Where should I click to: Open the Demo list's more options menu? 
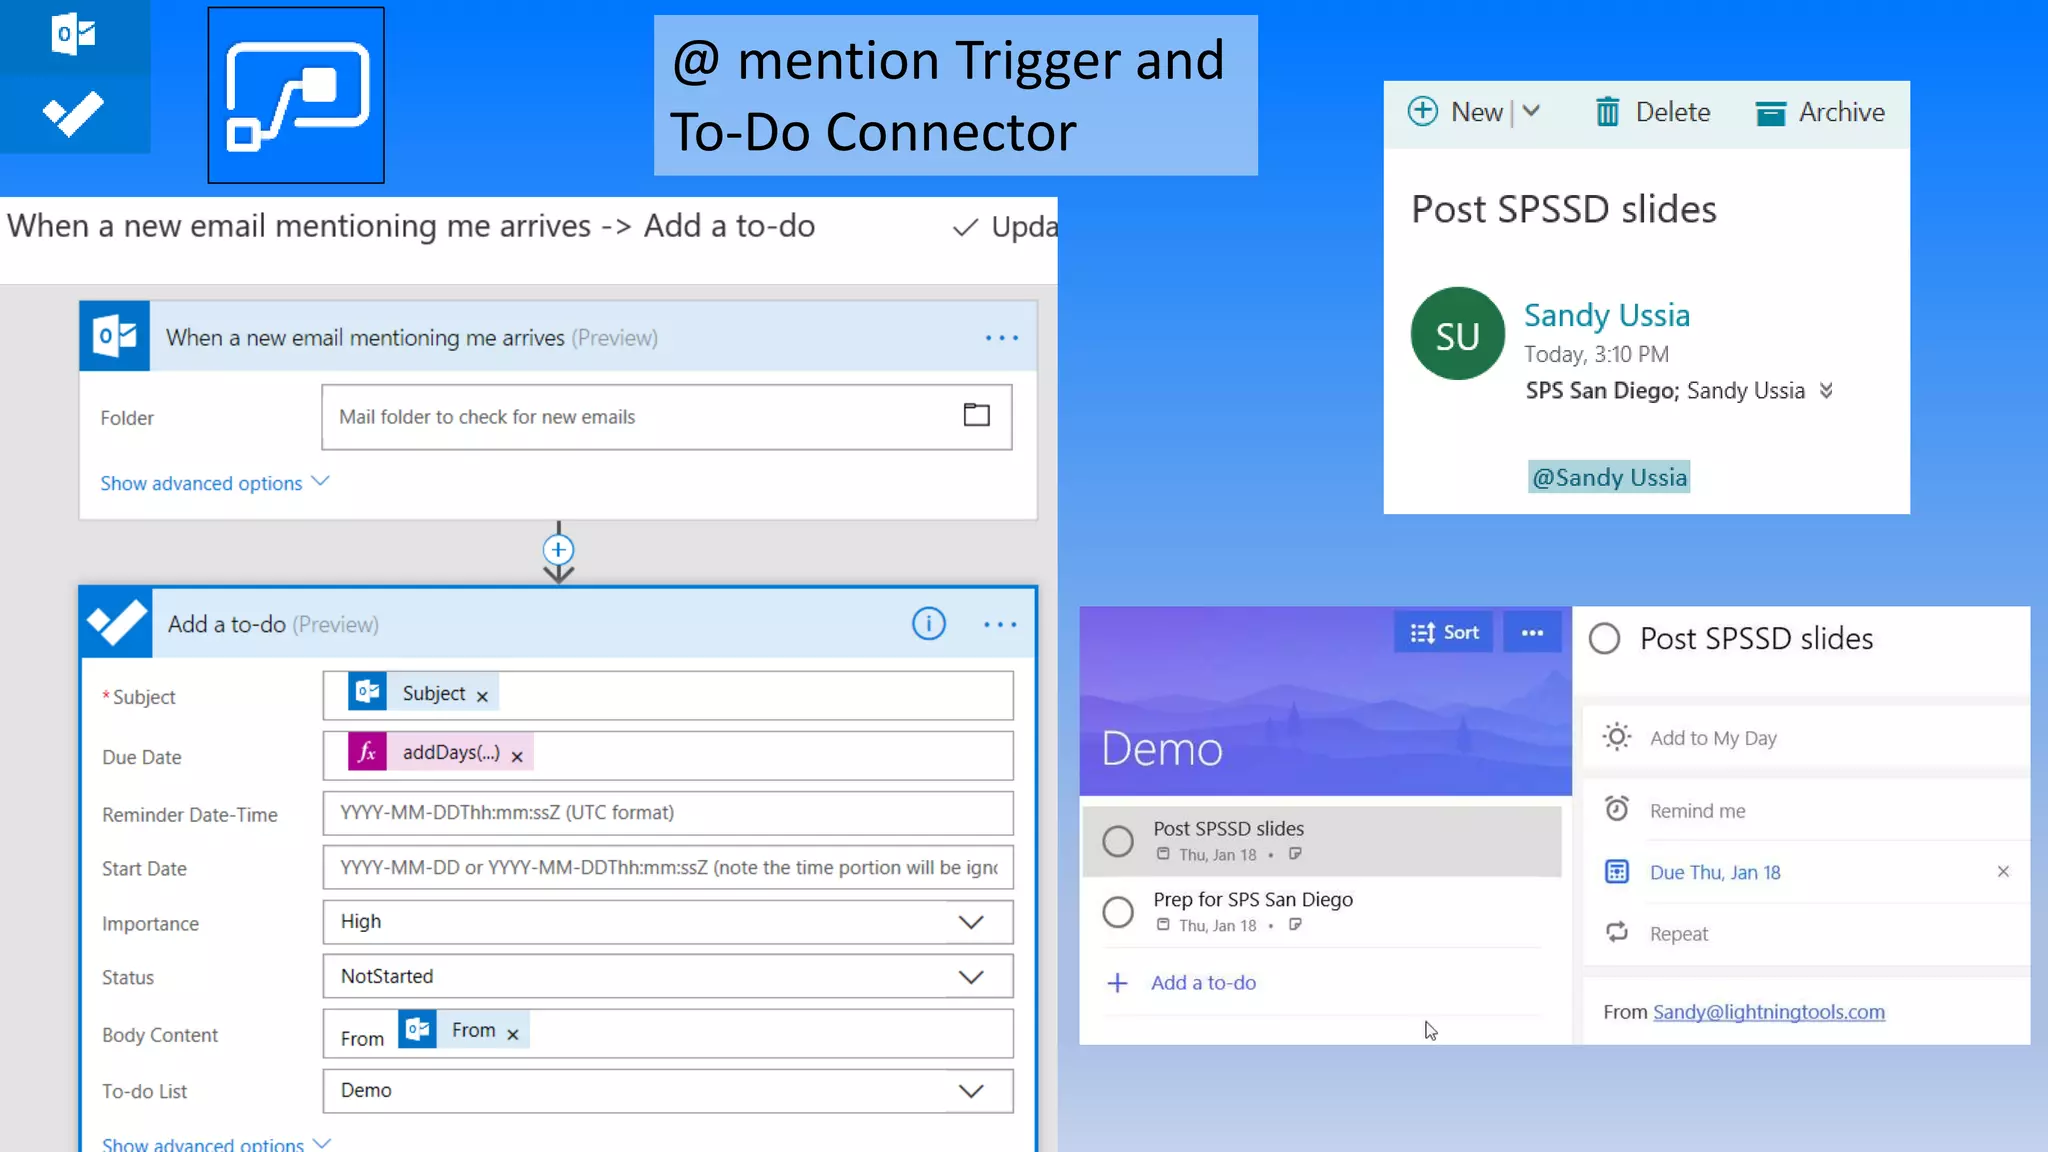click(x=1532, y=633)
